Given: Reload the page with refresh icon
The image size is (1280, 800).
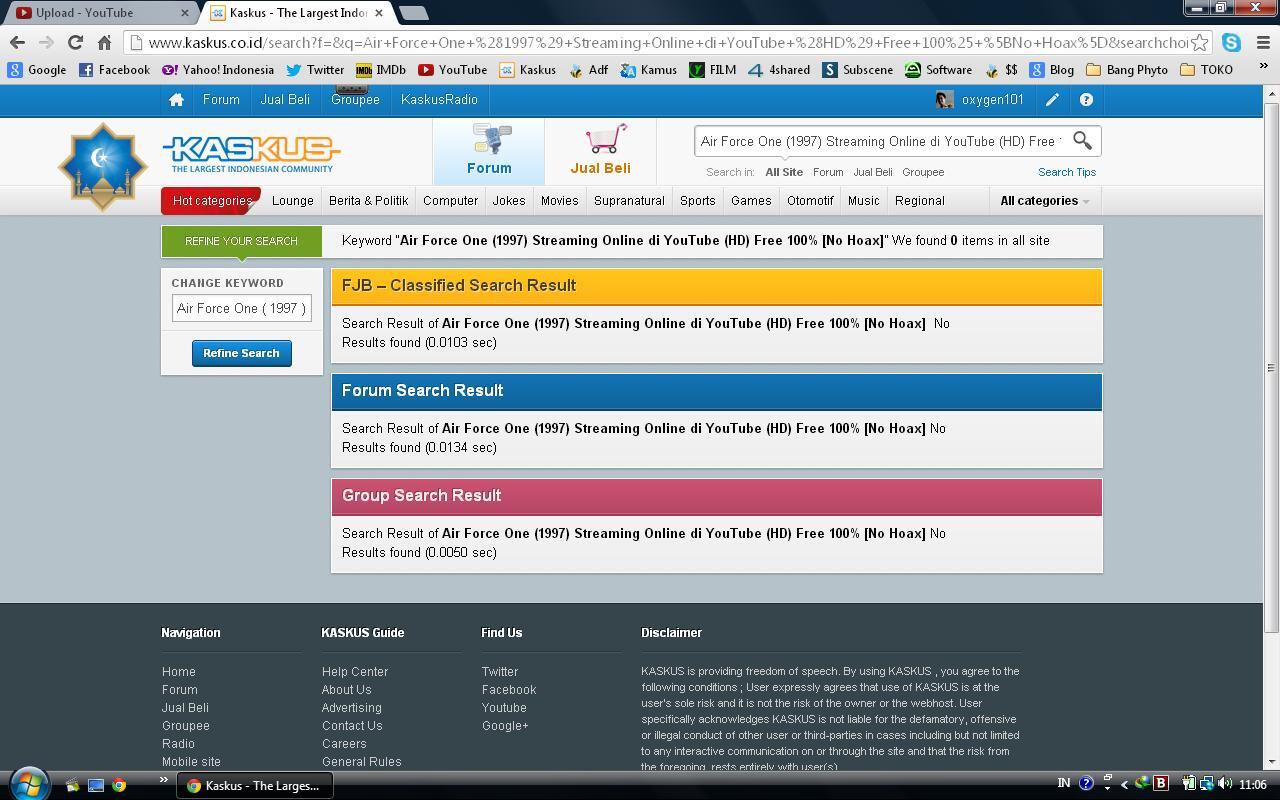Looking at the screenshot, I should 75,42.
